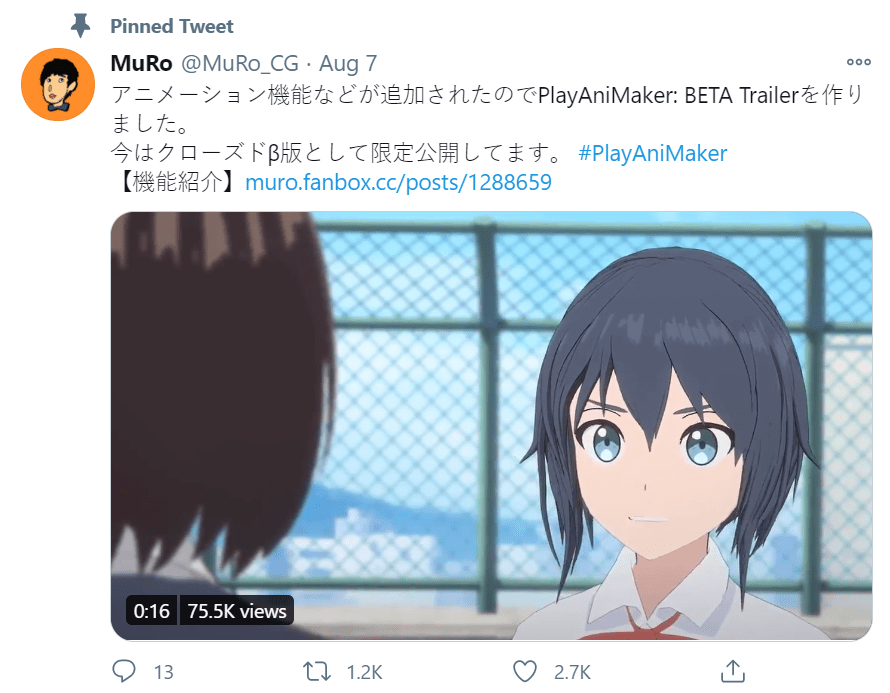Click the 2.7K likes count
The height and width of the screenshot is (693, 890).
point(572,673)
